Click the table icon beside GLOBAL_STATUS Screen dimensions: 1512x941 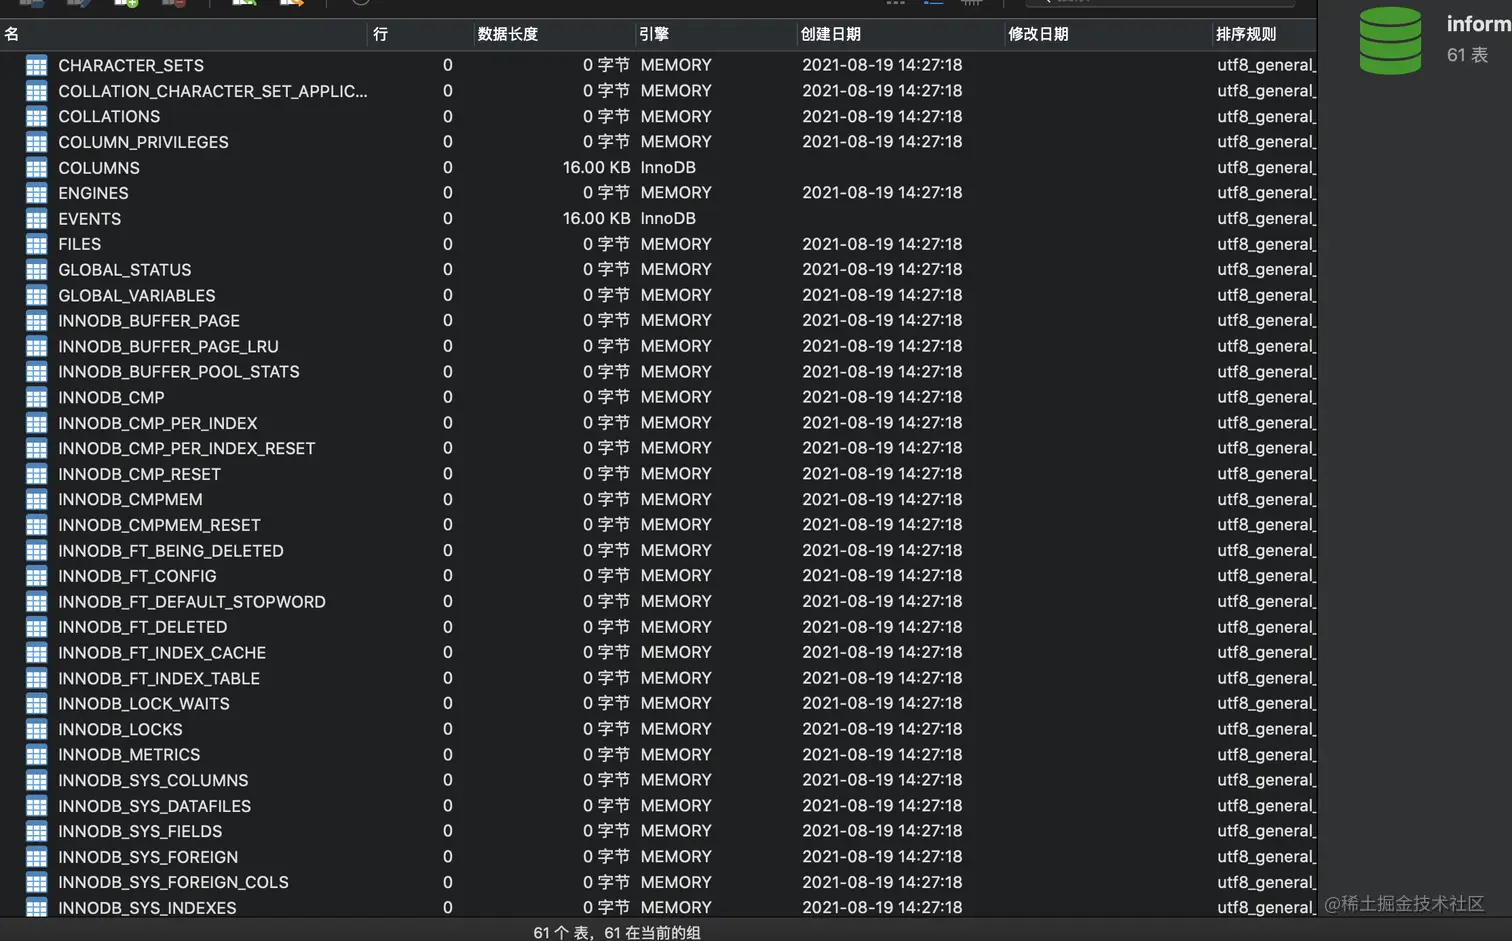[36, 270]
